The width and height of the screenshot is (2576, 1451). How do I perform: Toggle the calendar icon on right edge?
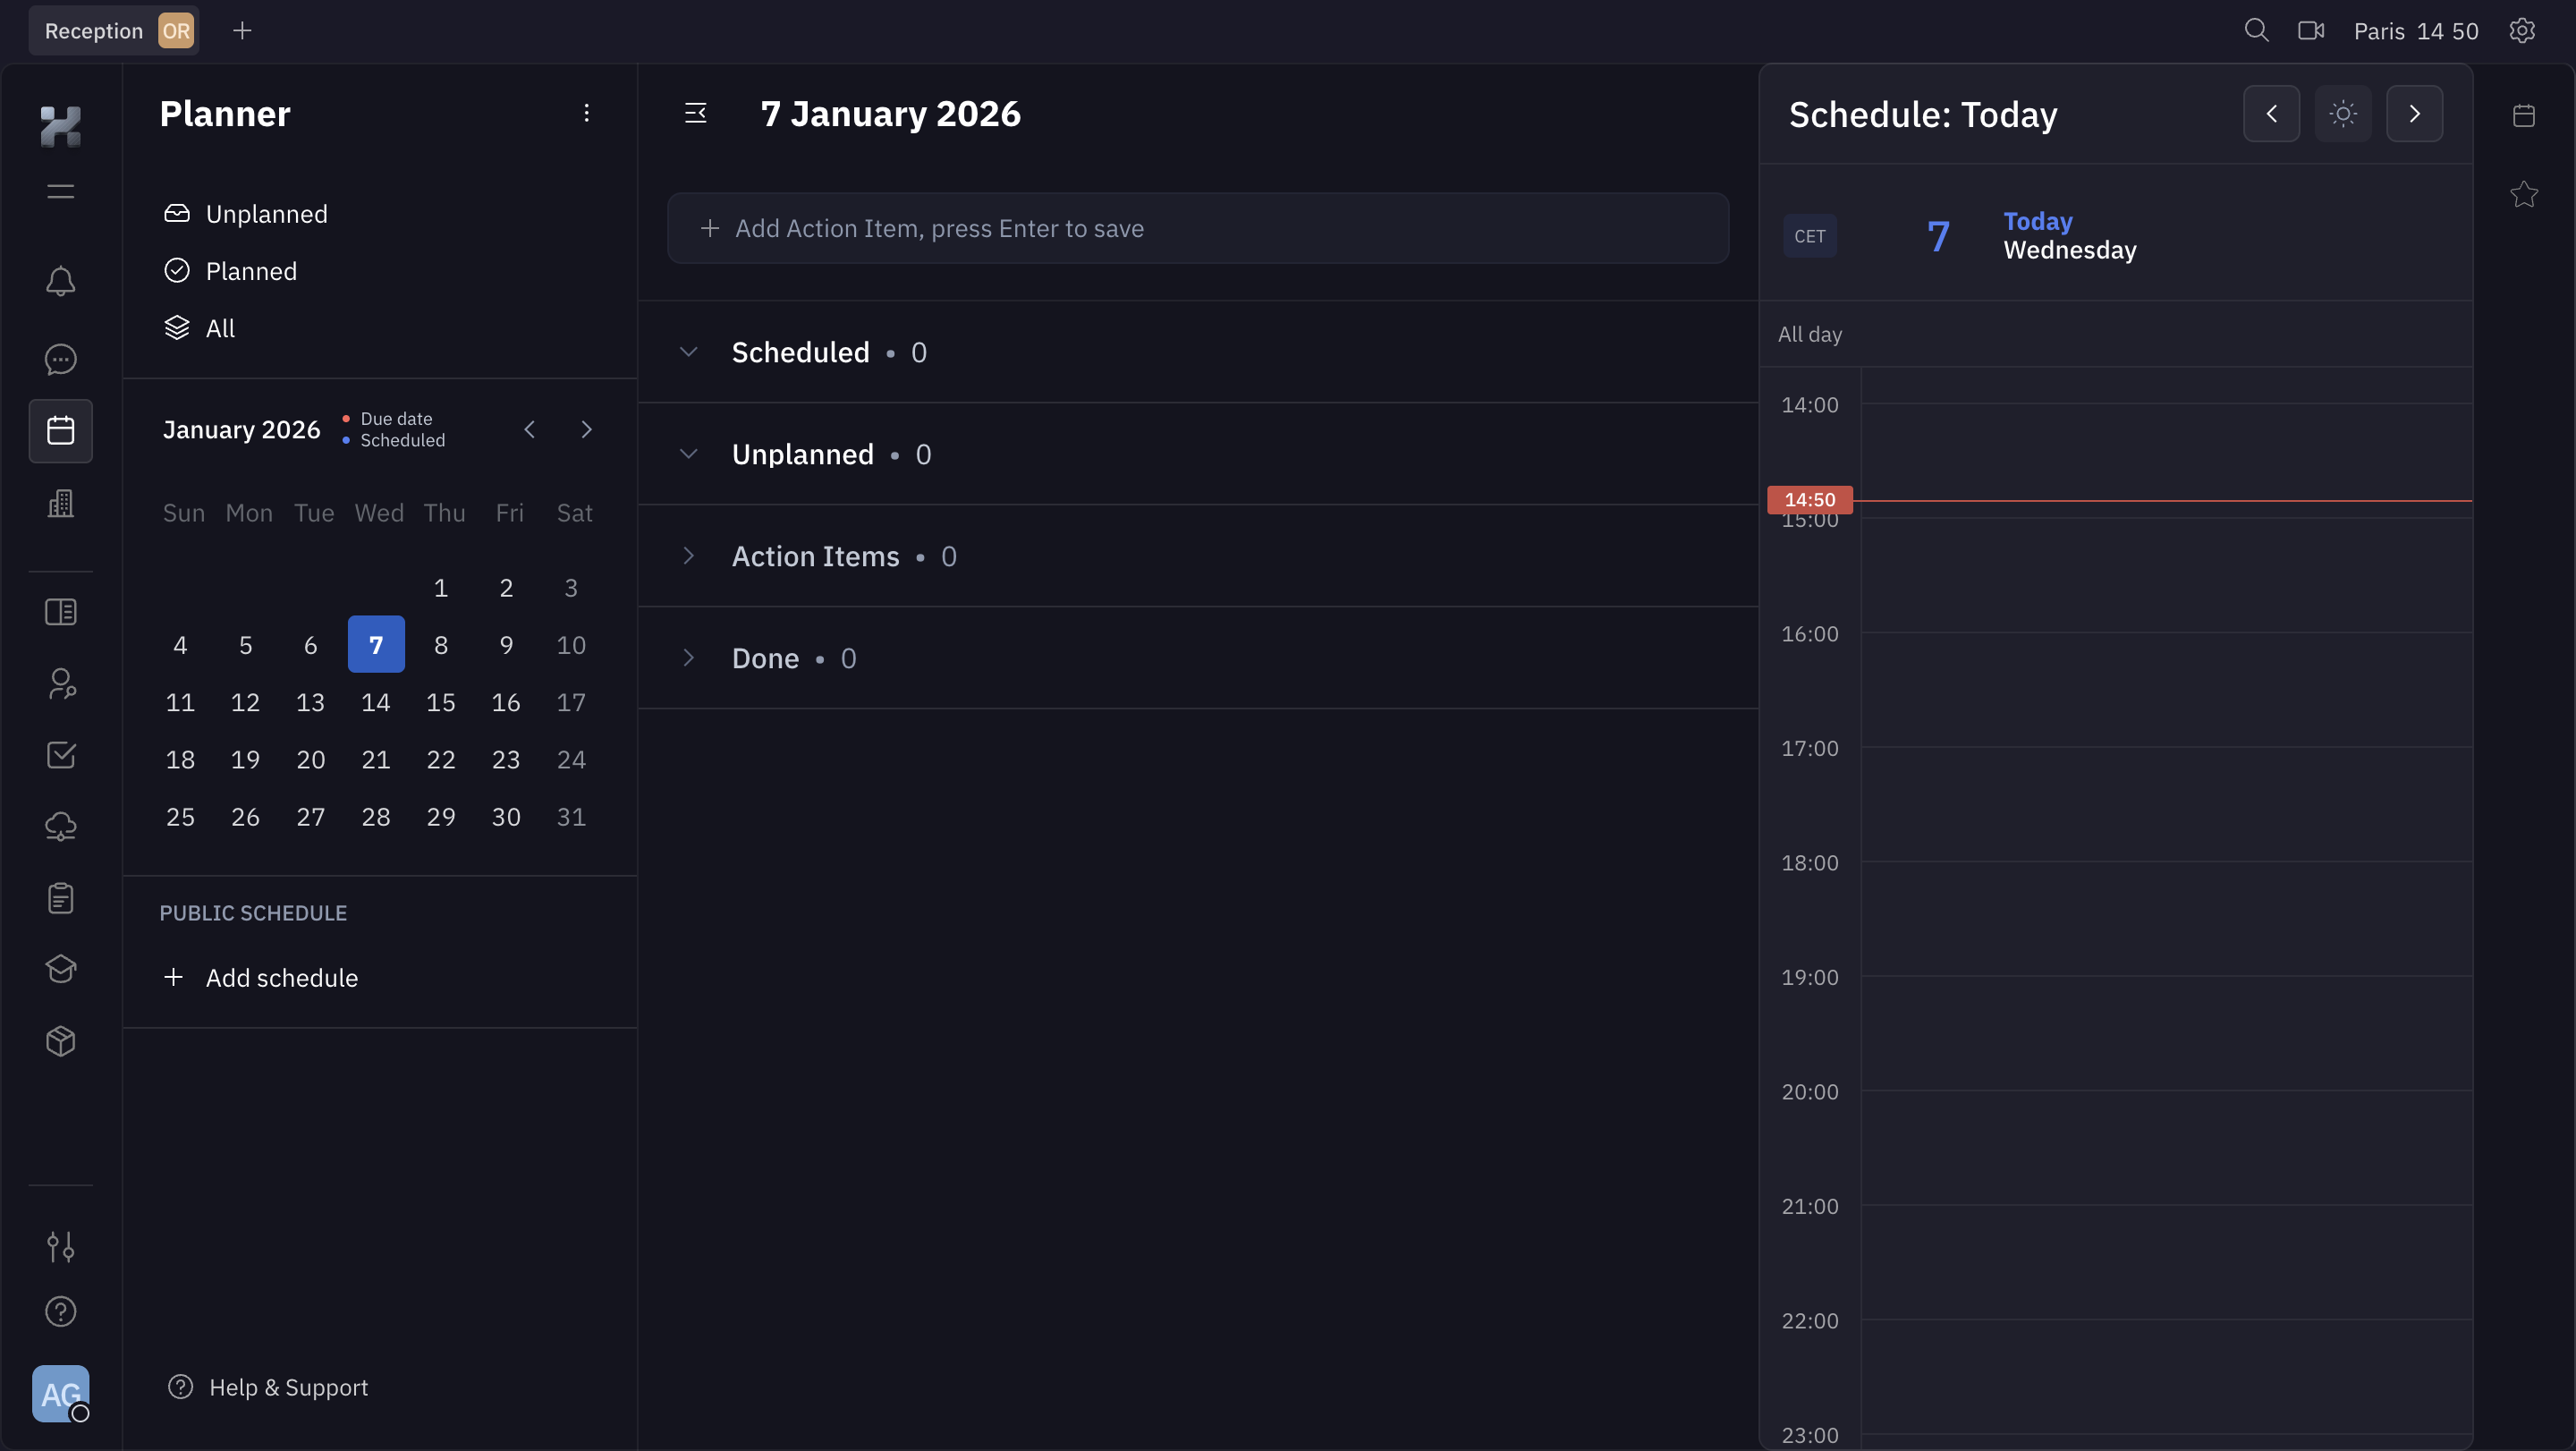(2523, 115)
